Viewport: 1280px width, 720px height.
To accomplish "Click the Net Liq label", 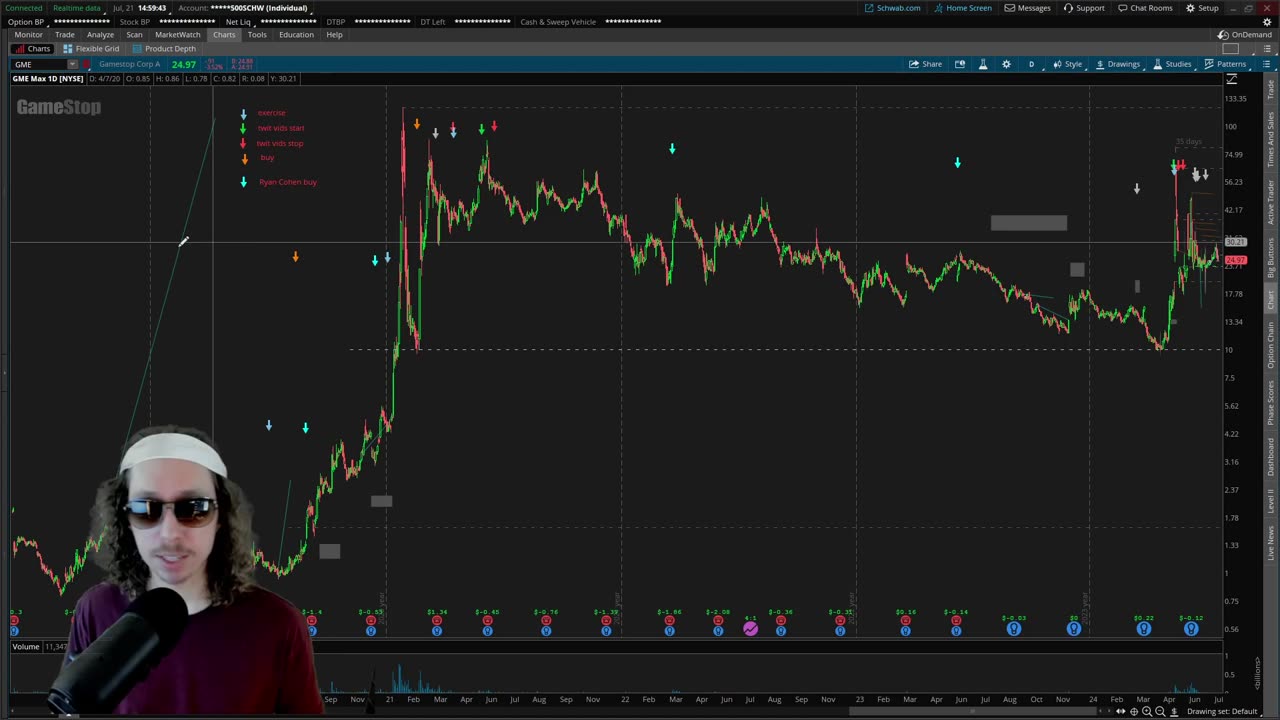I will point(238,22).
